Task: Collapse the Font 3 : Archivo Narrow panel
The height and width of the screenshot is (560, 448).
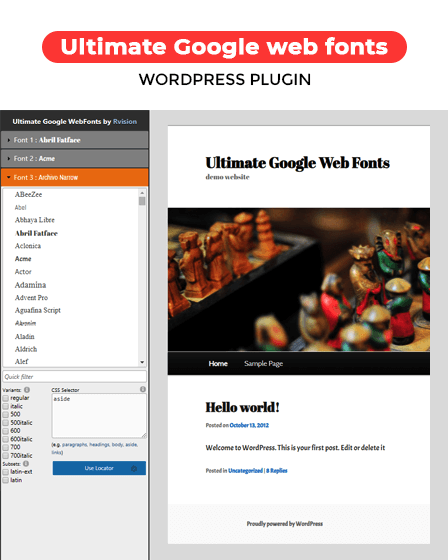Action: click(x=74, y=178)
